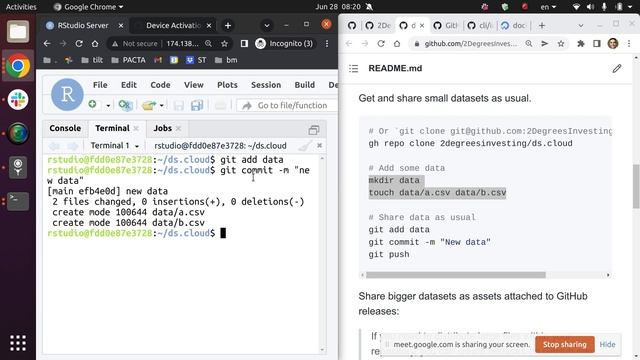Edit README.md with pencil icon

[x=616, y=69]
